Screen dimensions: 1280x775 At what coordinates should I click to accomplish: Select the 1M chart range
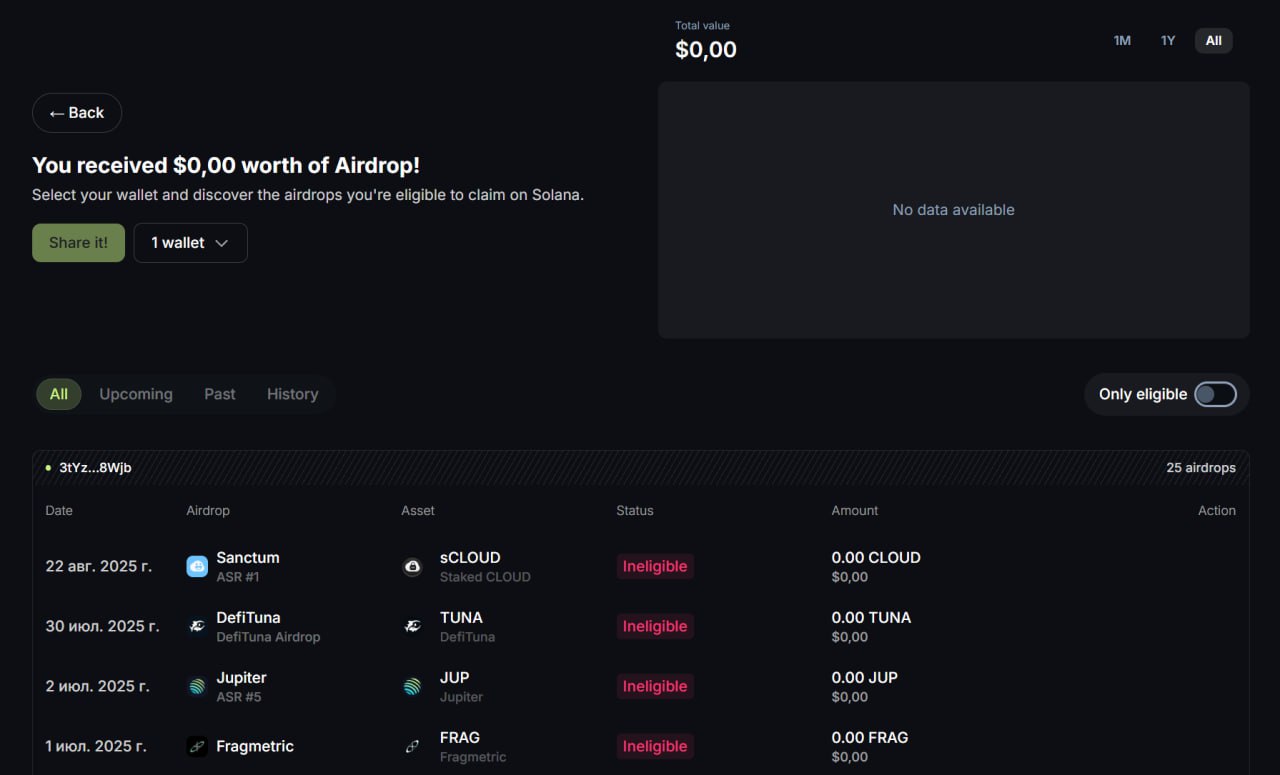(1122, 41)
